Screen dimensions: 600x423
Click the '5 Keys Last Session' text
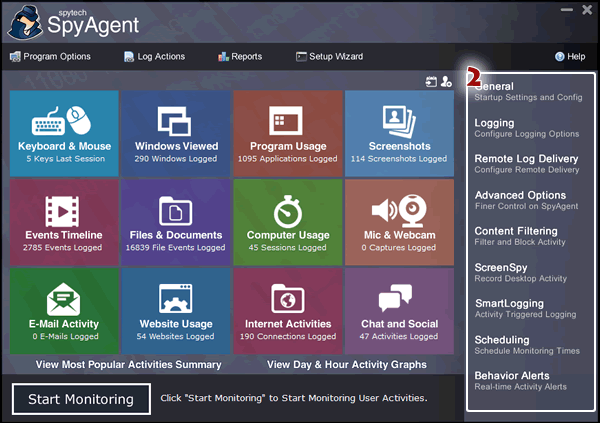coord(65,158)
